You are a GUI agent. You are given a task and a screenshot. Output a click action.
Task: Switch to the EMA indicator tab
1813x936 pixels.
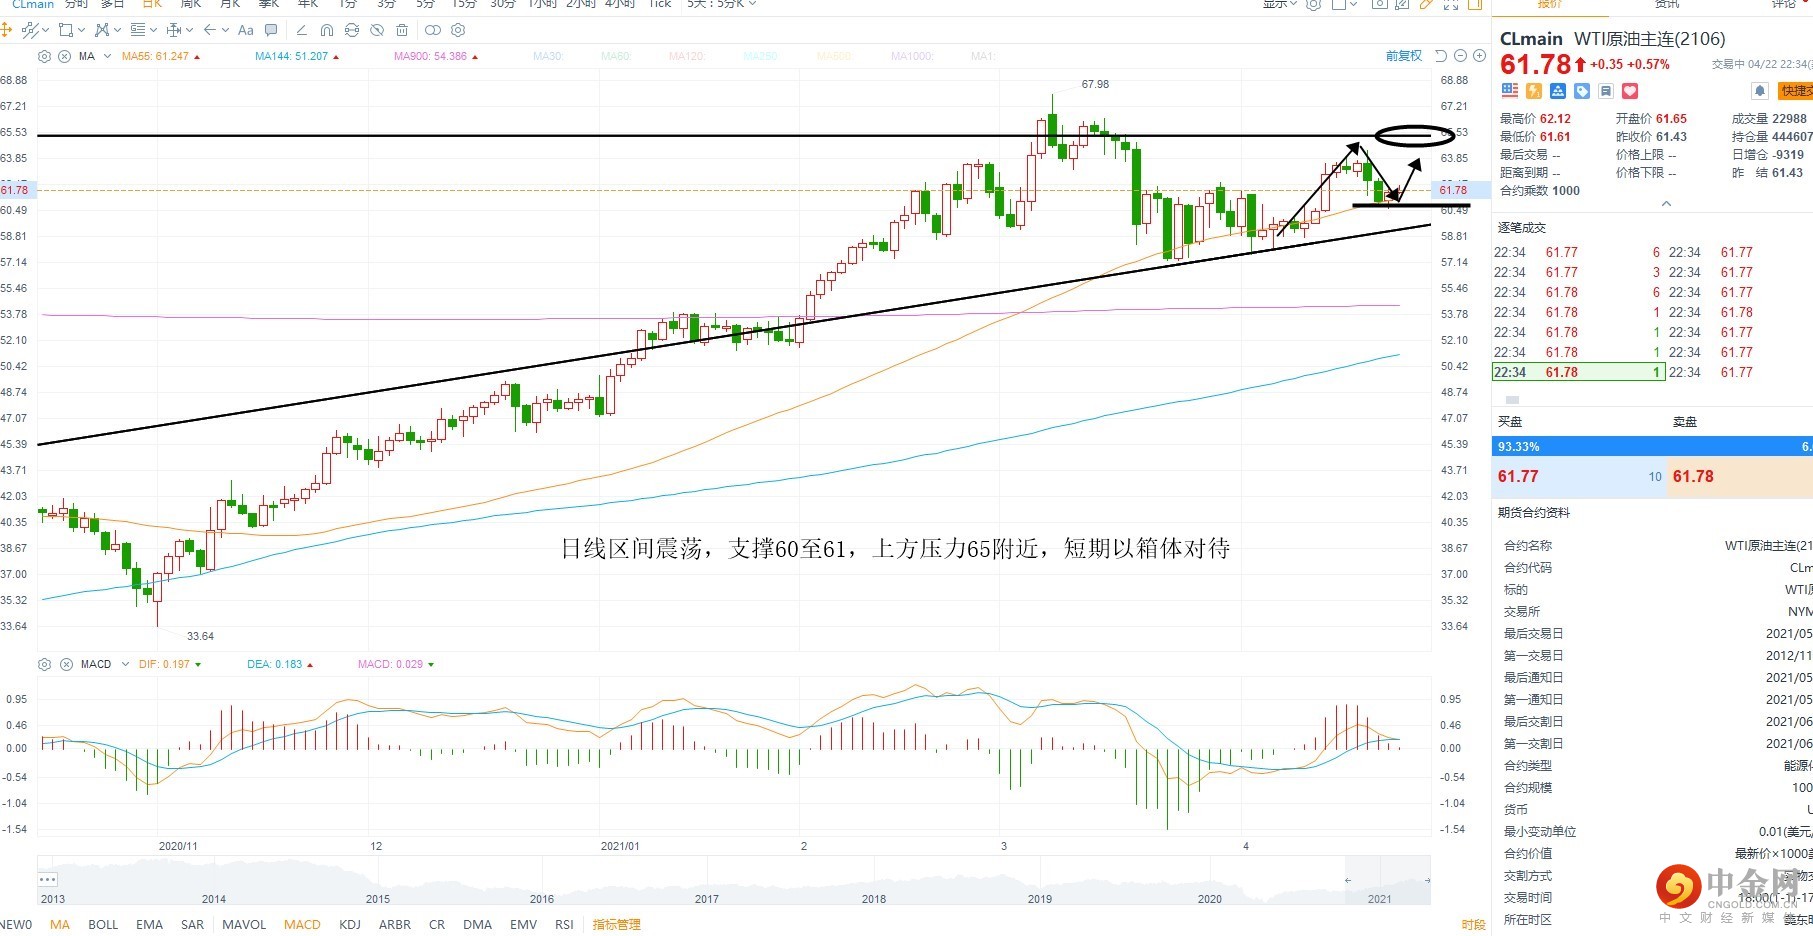[x=149, y=924]
